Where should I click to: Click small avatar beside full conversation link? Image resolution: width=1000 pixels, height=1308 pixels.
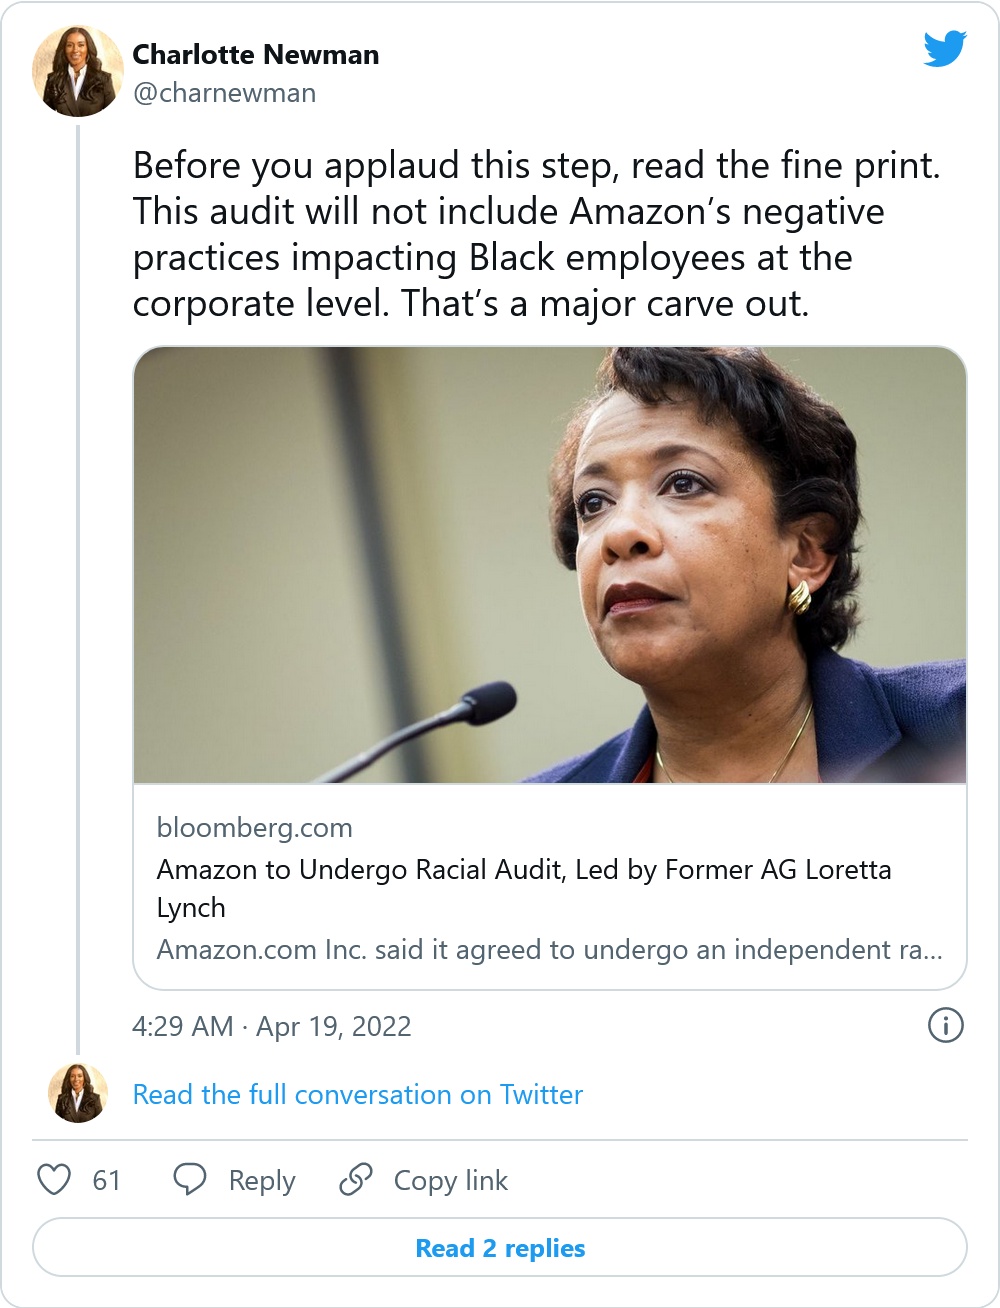point(78,1093)
